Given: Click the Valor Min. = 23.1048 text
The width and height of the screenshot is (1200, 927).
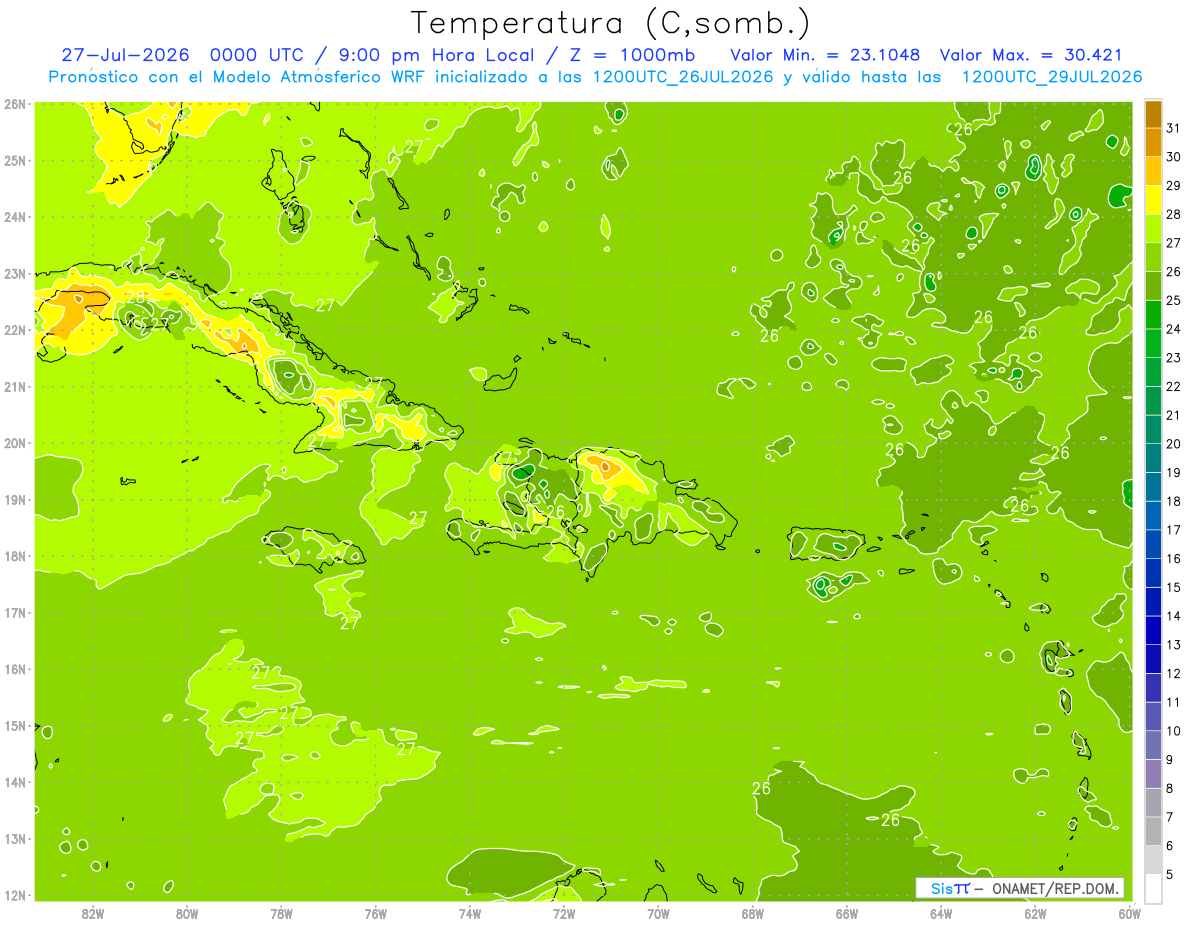Looking at the screenshot, I should 826,54.
